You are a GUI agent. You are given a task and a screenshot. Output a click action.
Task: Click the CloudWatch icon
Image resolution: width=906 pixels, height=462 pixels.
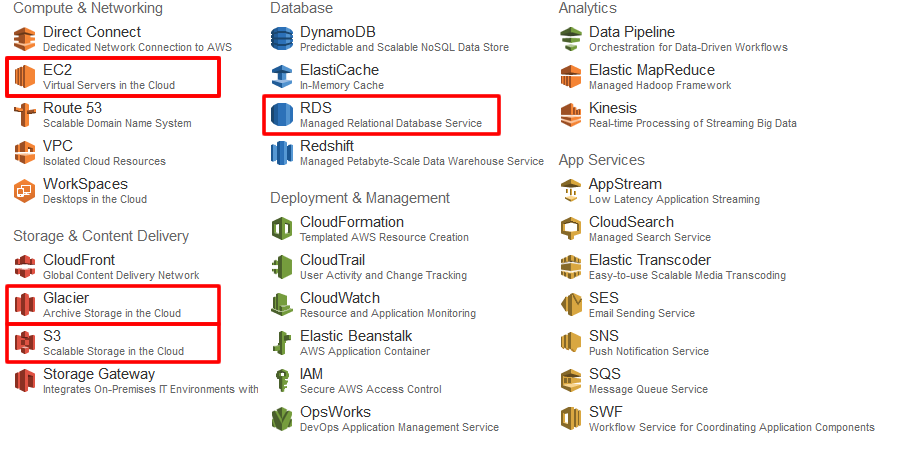point(282,305)
